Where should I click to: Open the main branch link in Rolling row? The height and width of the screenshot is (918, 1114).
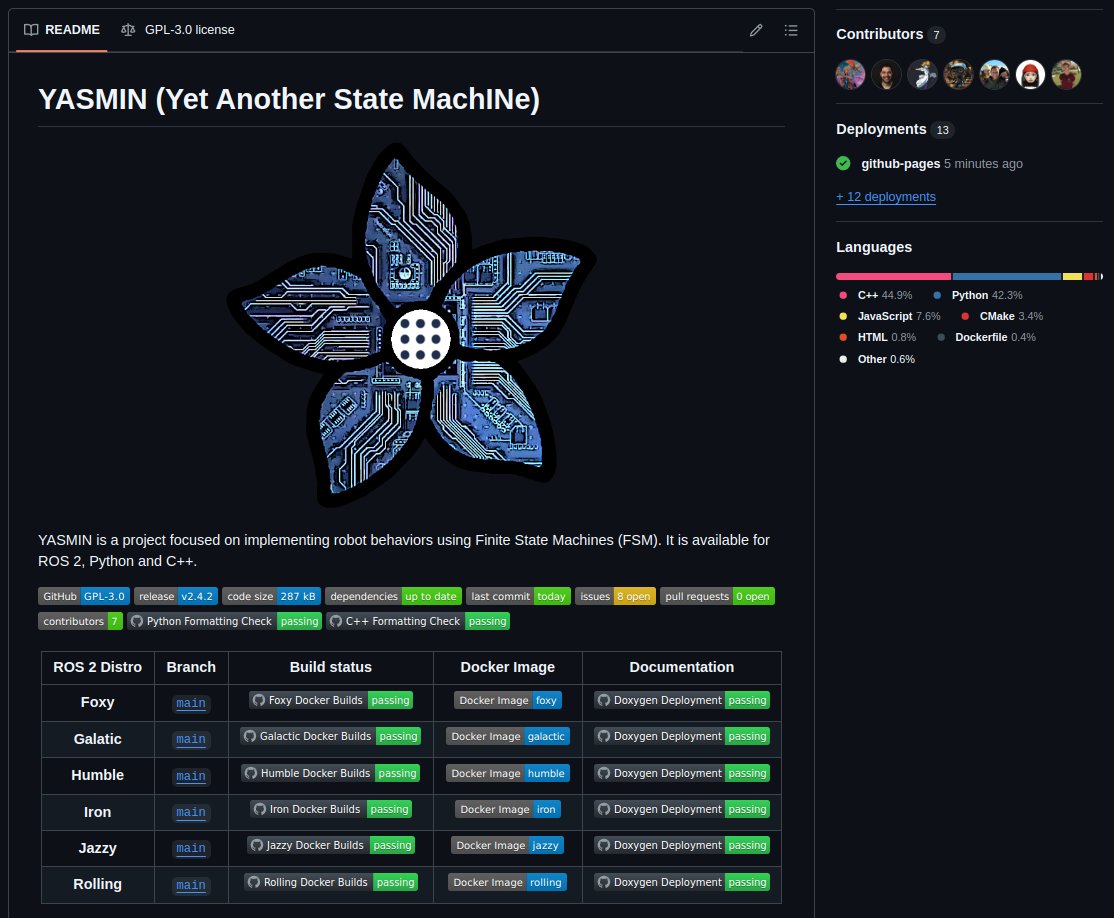coord(190,885)
